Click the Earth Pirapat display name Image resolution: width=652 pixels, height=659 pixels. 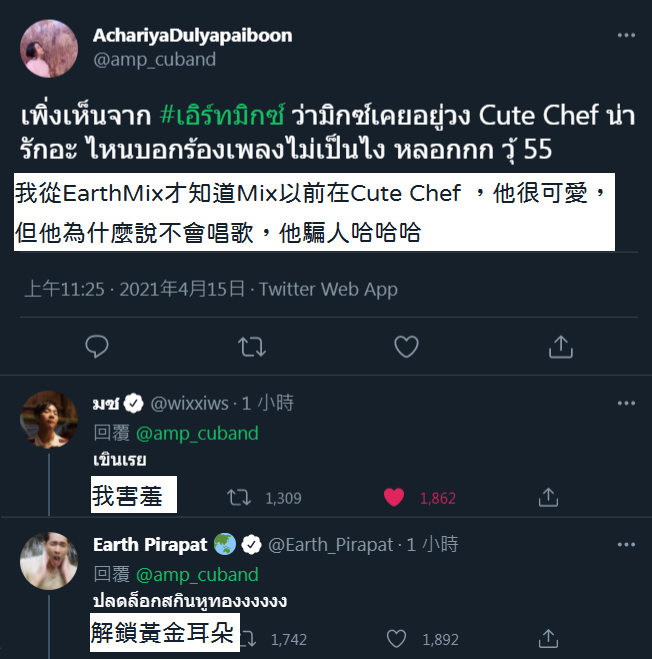[x=150, y=545]
